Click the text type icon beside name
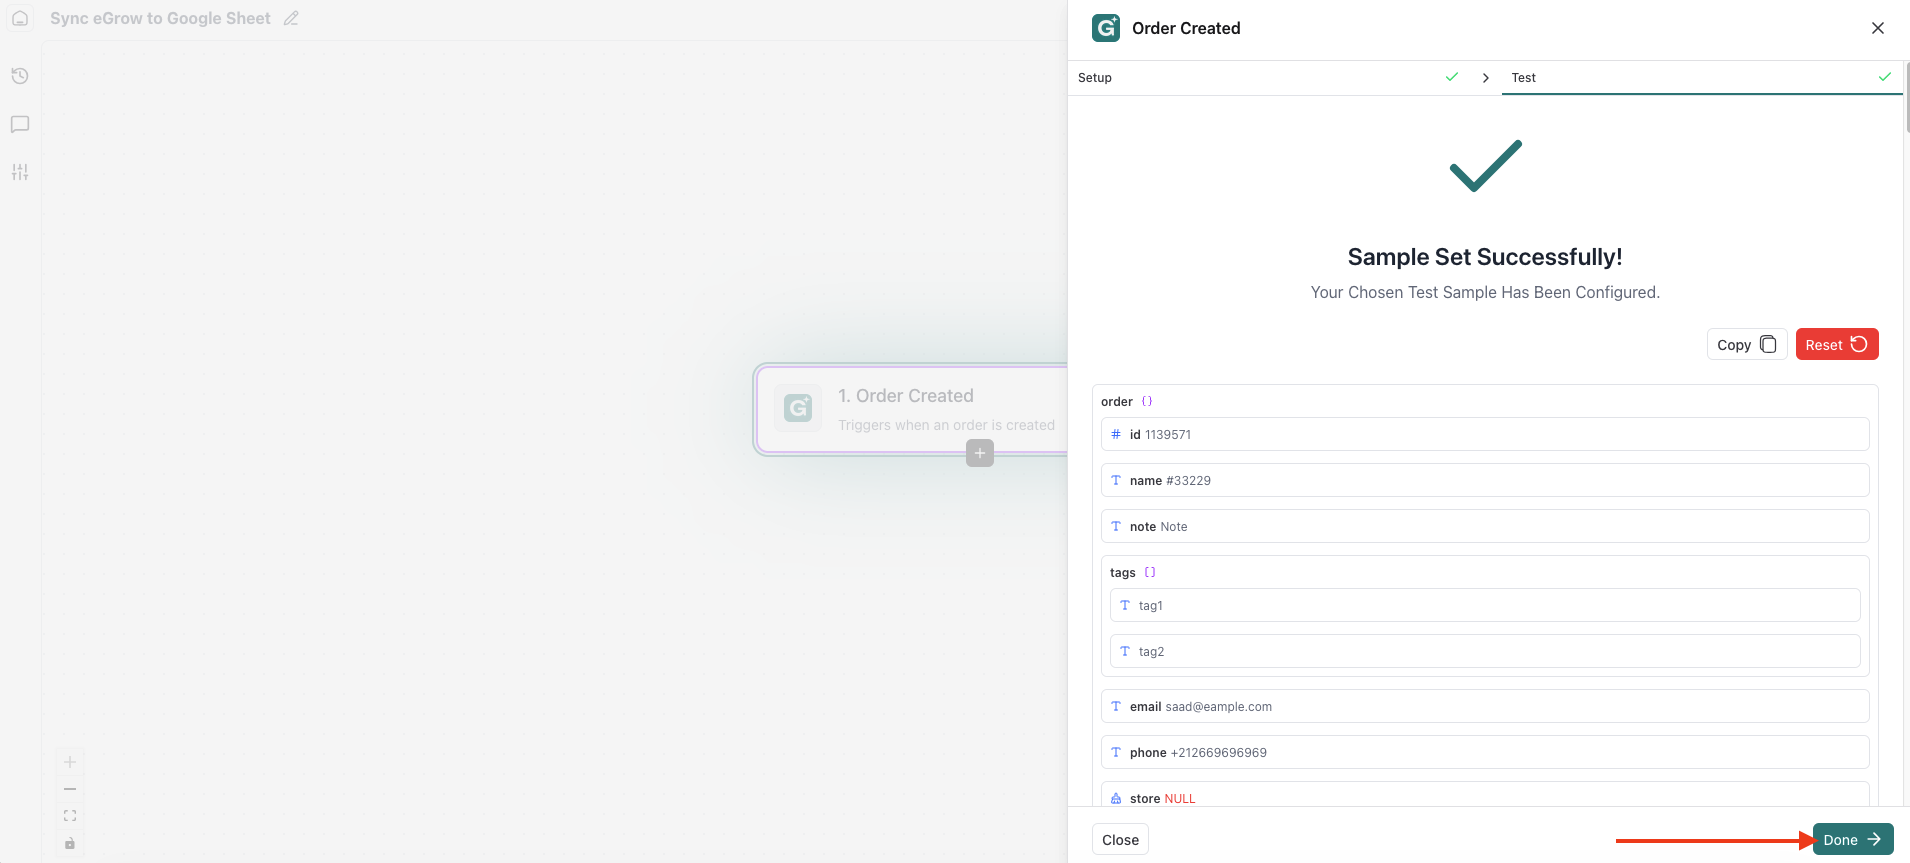The image size is (1910, 863). coord(1116,481)
